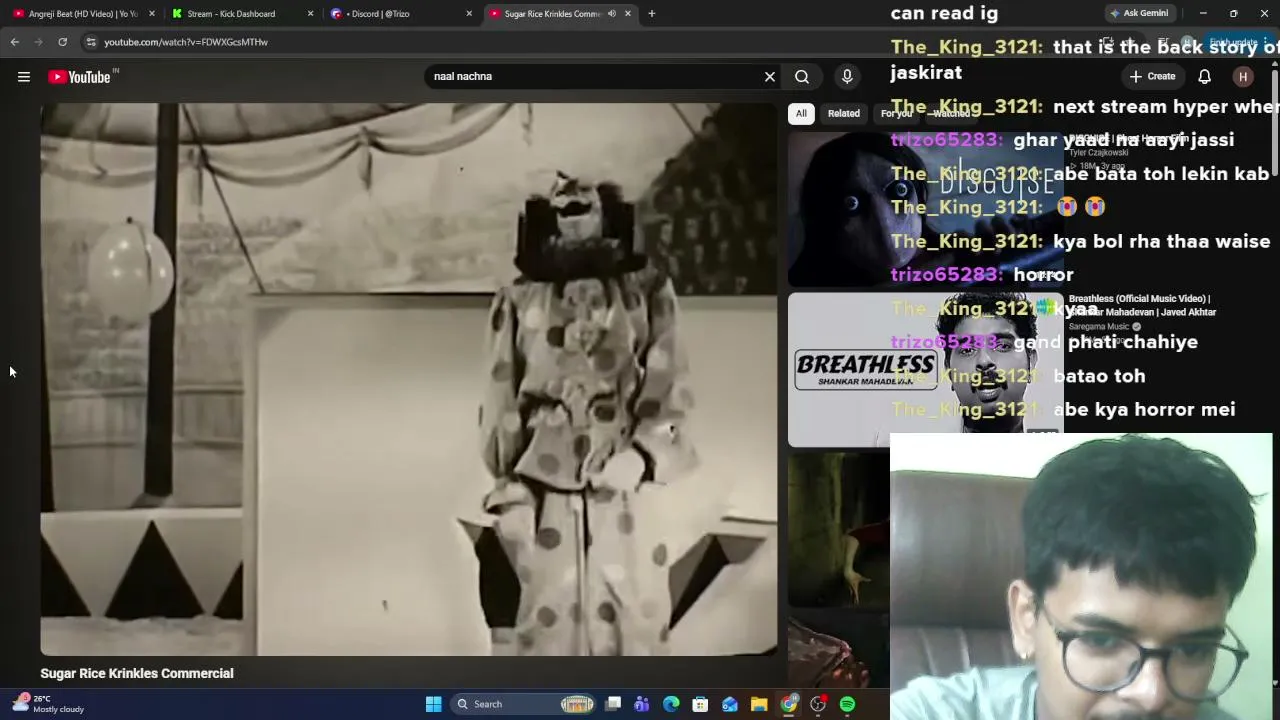
Task: Close the Sugar Rice Krinkles tab
Action: point(628,14)
